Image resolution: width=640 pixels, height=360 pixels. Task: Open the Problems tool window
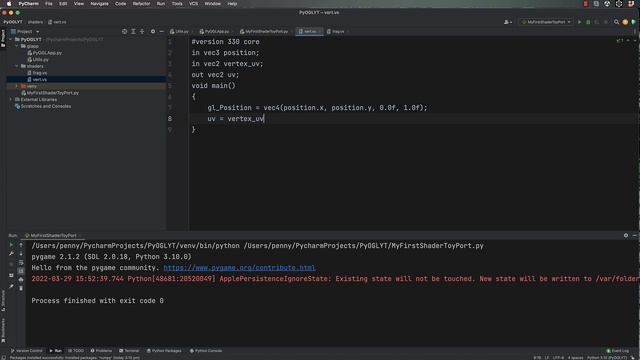101,351
